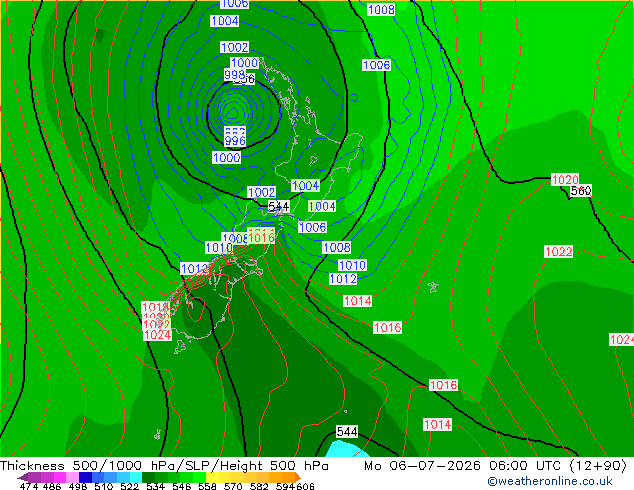Click the dark blue swatch in the thickness legend
The width and height of the screenshot is (634, 490).
pyautogui.click(x=85, y=477)
